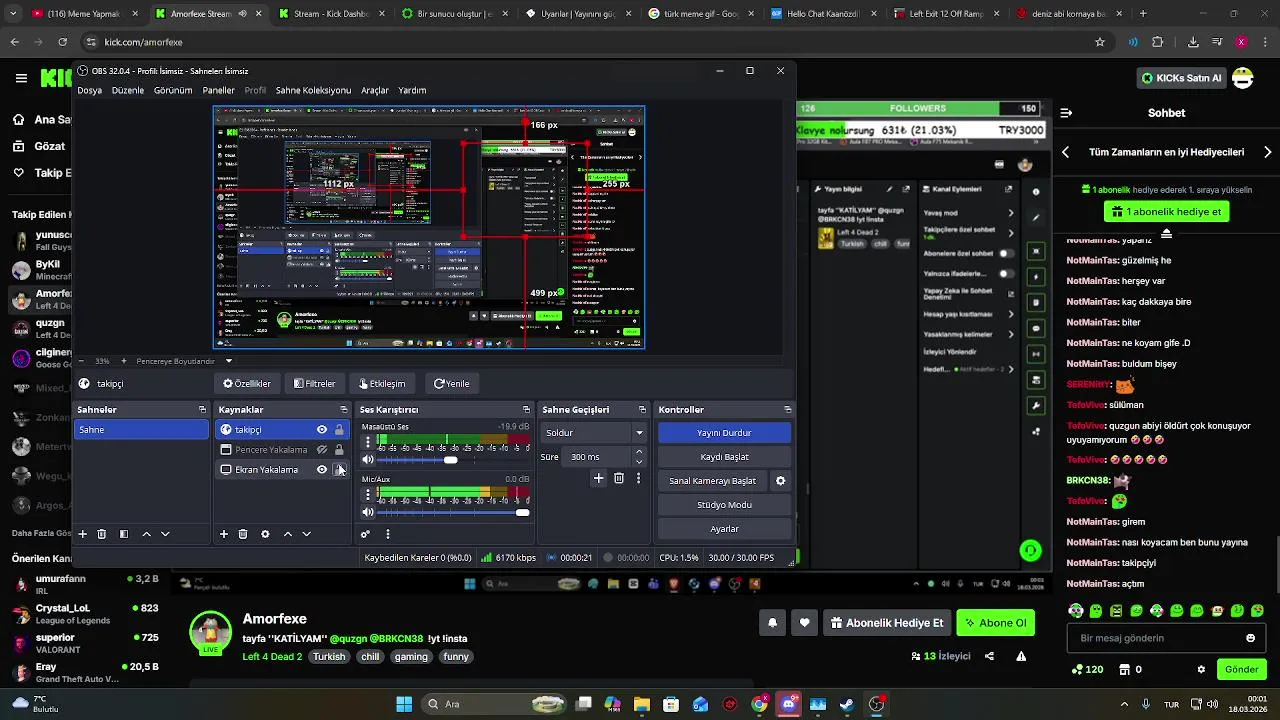Share the Amorfexe stream
Image resolution: width=1280 pixels, height=720 pixels.
[989, 656]
